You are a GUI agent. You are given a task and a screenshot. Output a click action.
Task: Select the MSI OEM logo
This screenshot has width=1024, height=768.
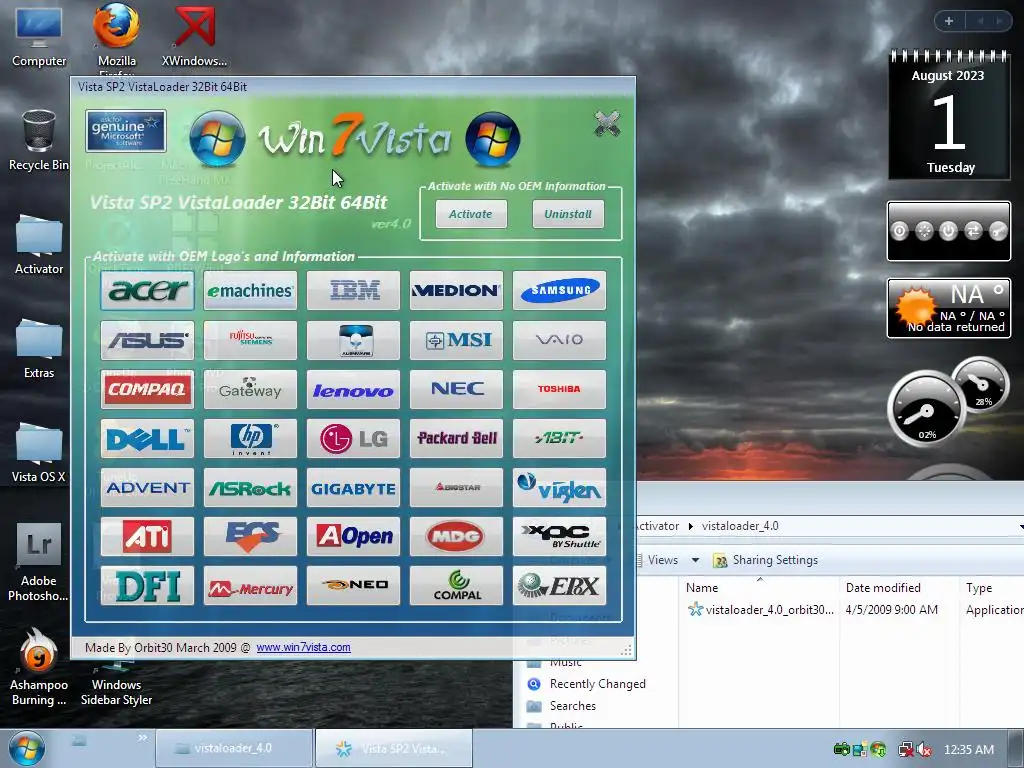(456, 340)
